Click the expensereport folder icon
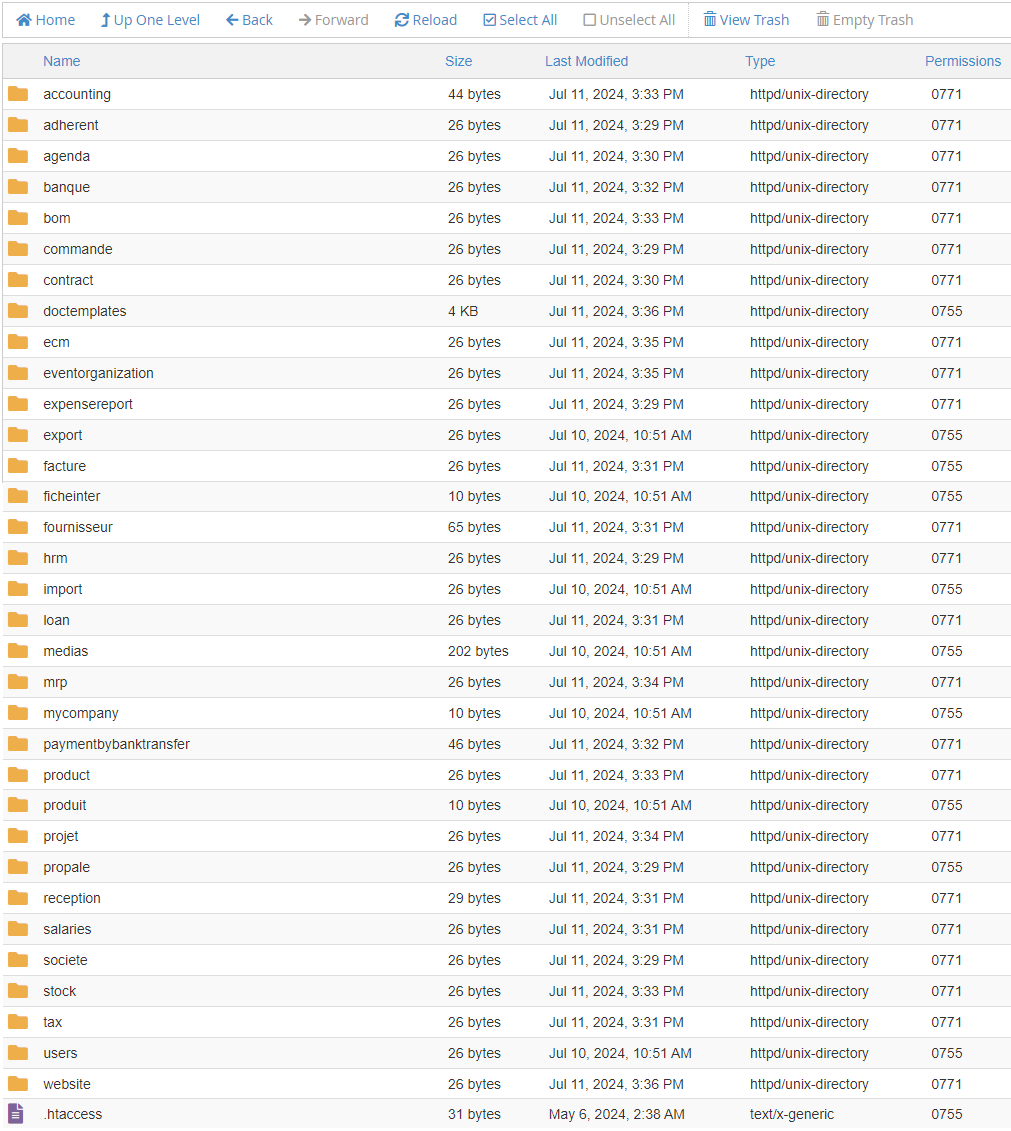The height and width of the screenshot is (1131, 1011). [18, 404]
